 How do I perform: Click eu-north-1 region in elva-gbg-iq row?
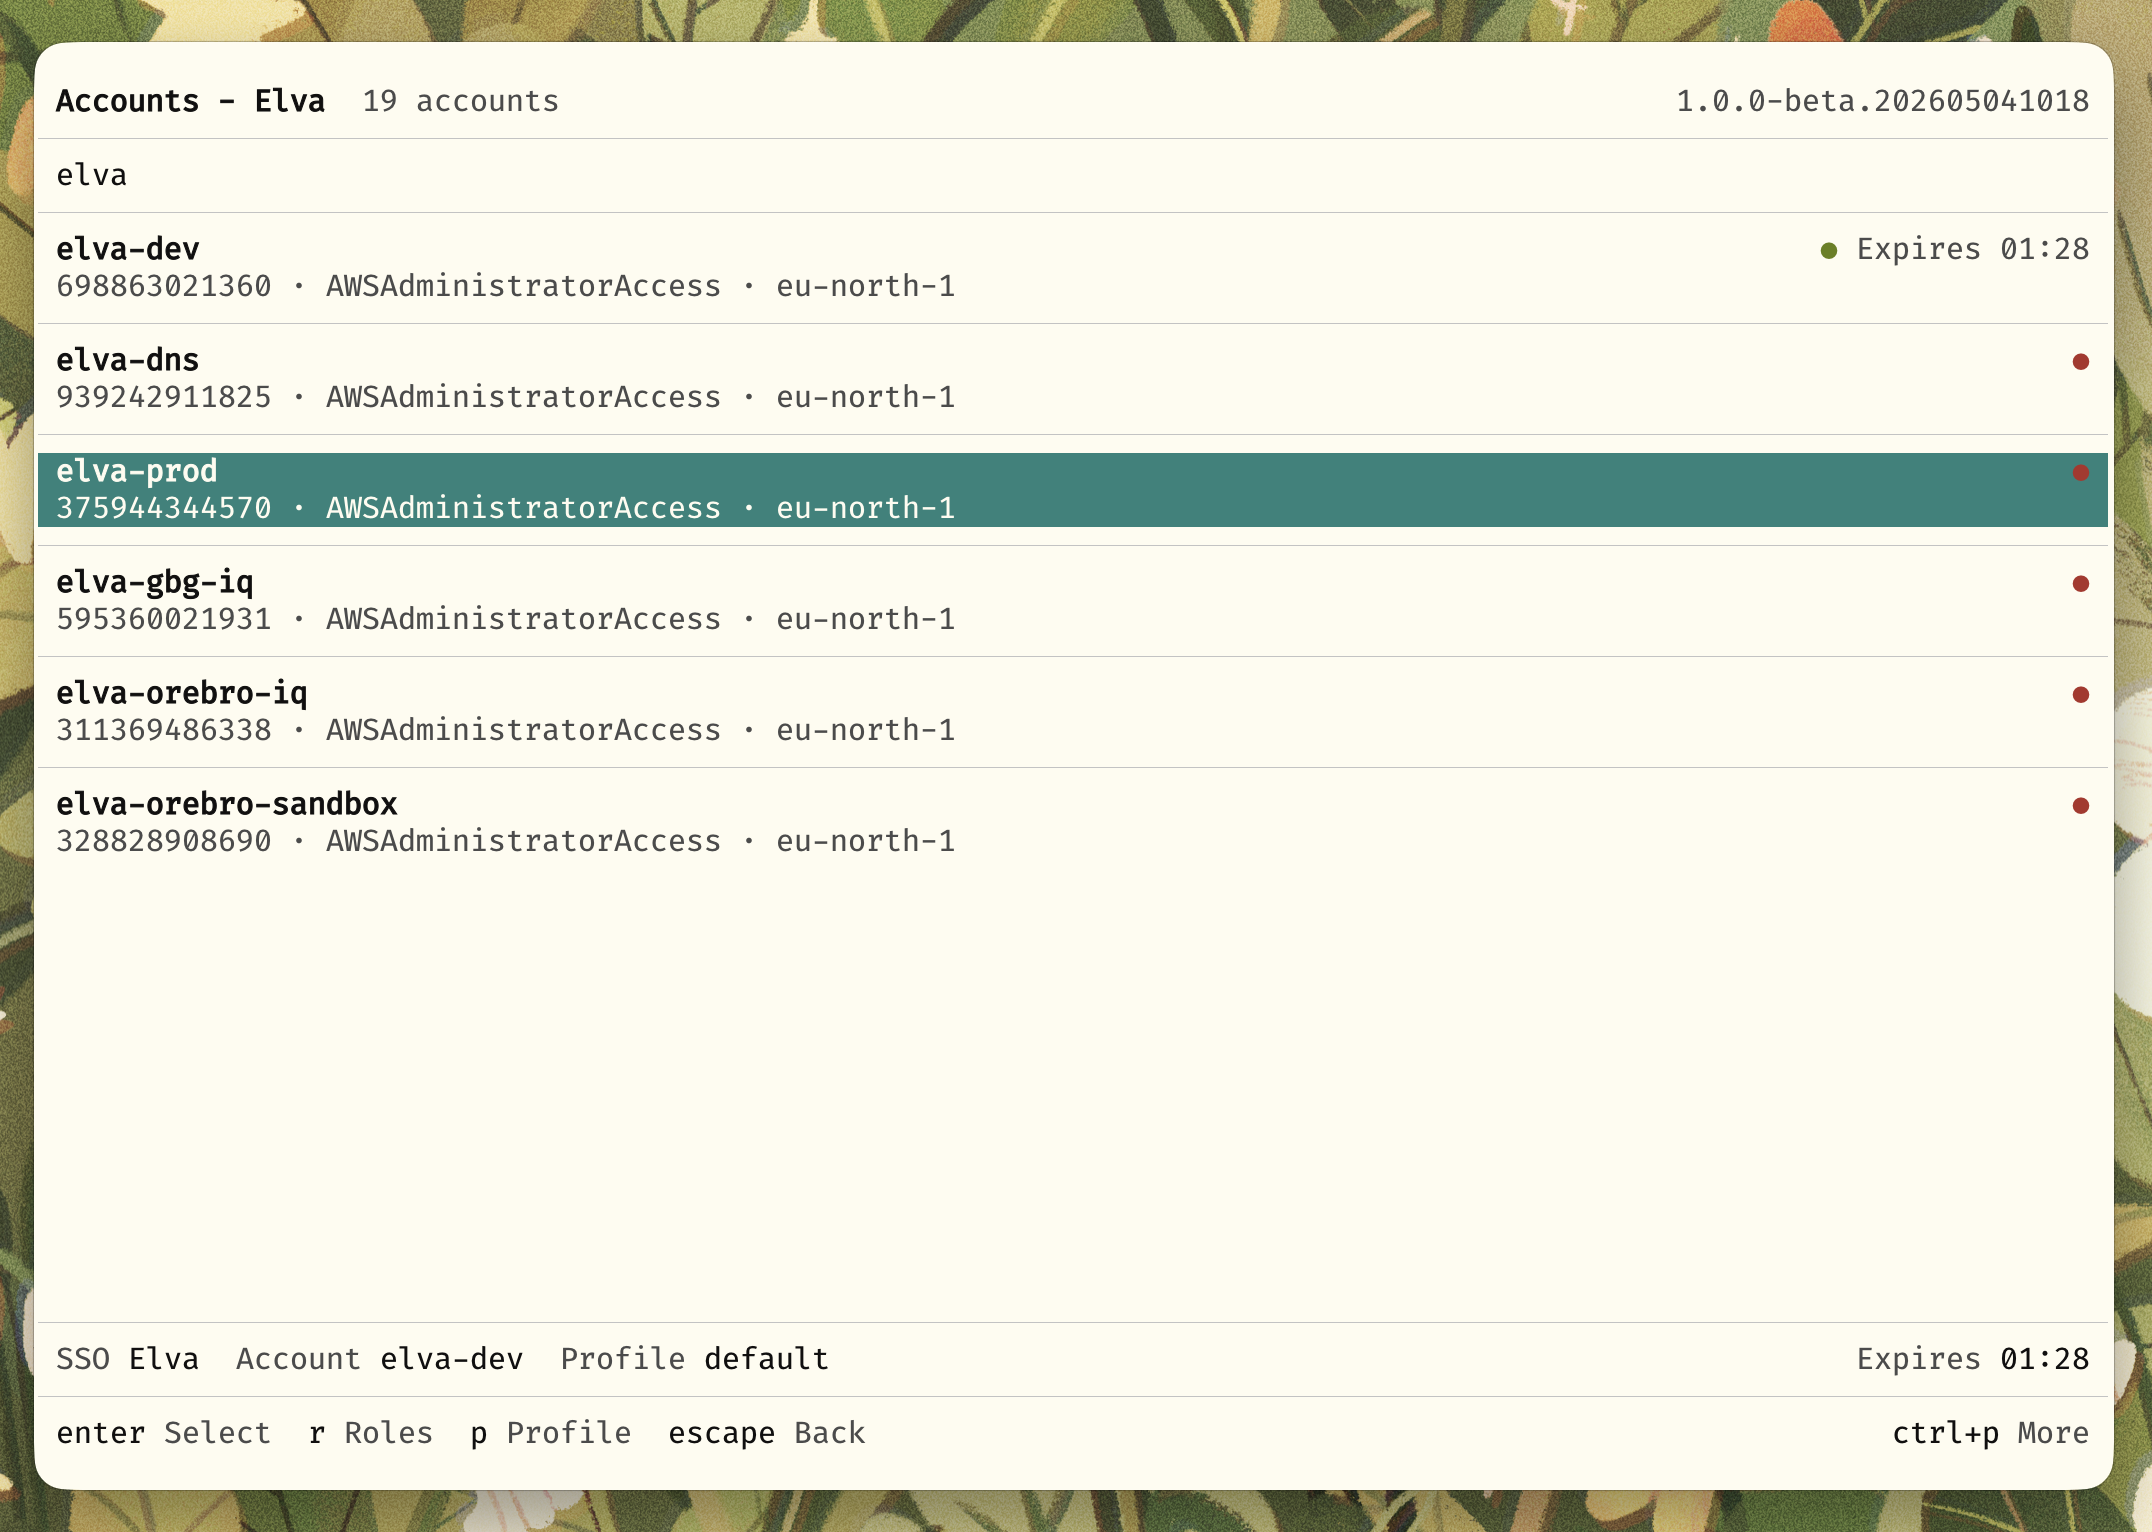pyautogui.click(x=866, y=619)
